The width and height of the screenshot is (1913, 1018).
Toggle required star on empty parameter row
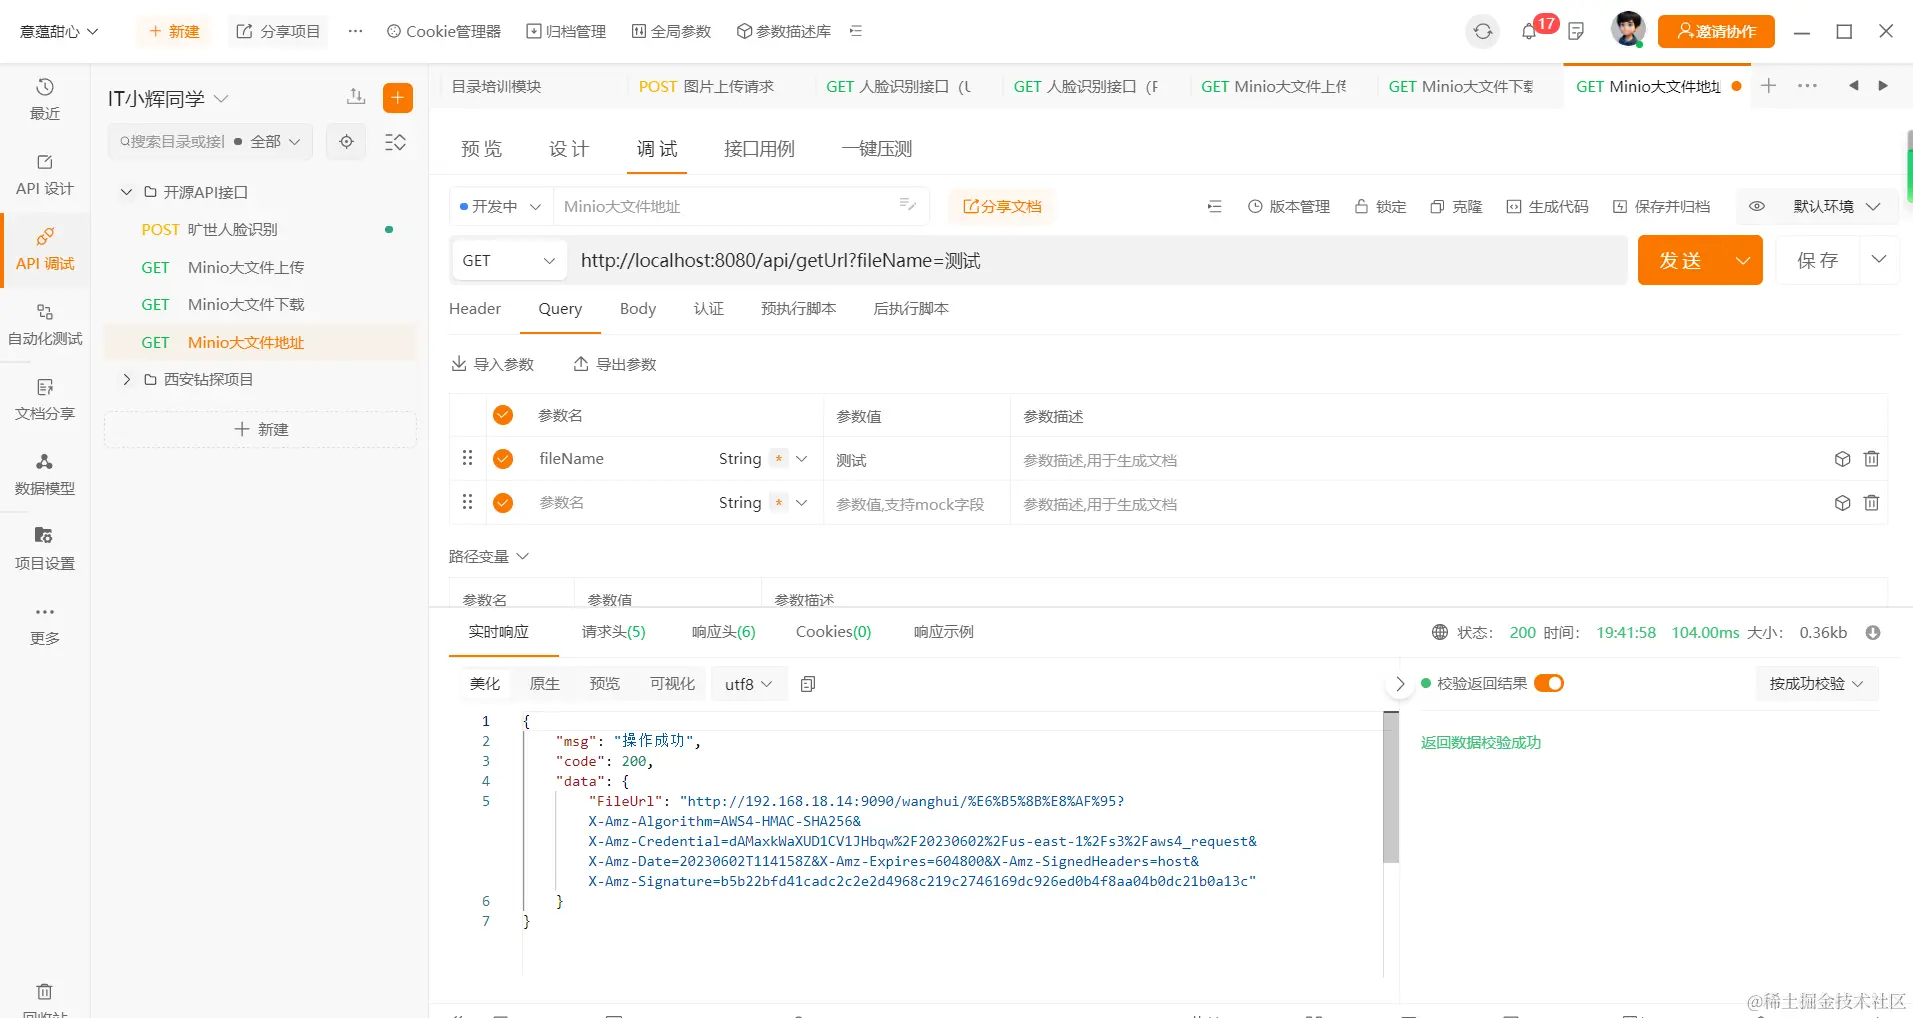778,503
